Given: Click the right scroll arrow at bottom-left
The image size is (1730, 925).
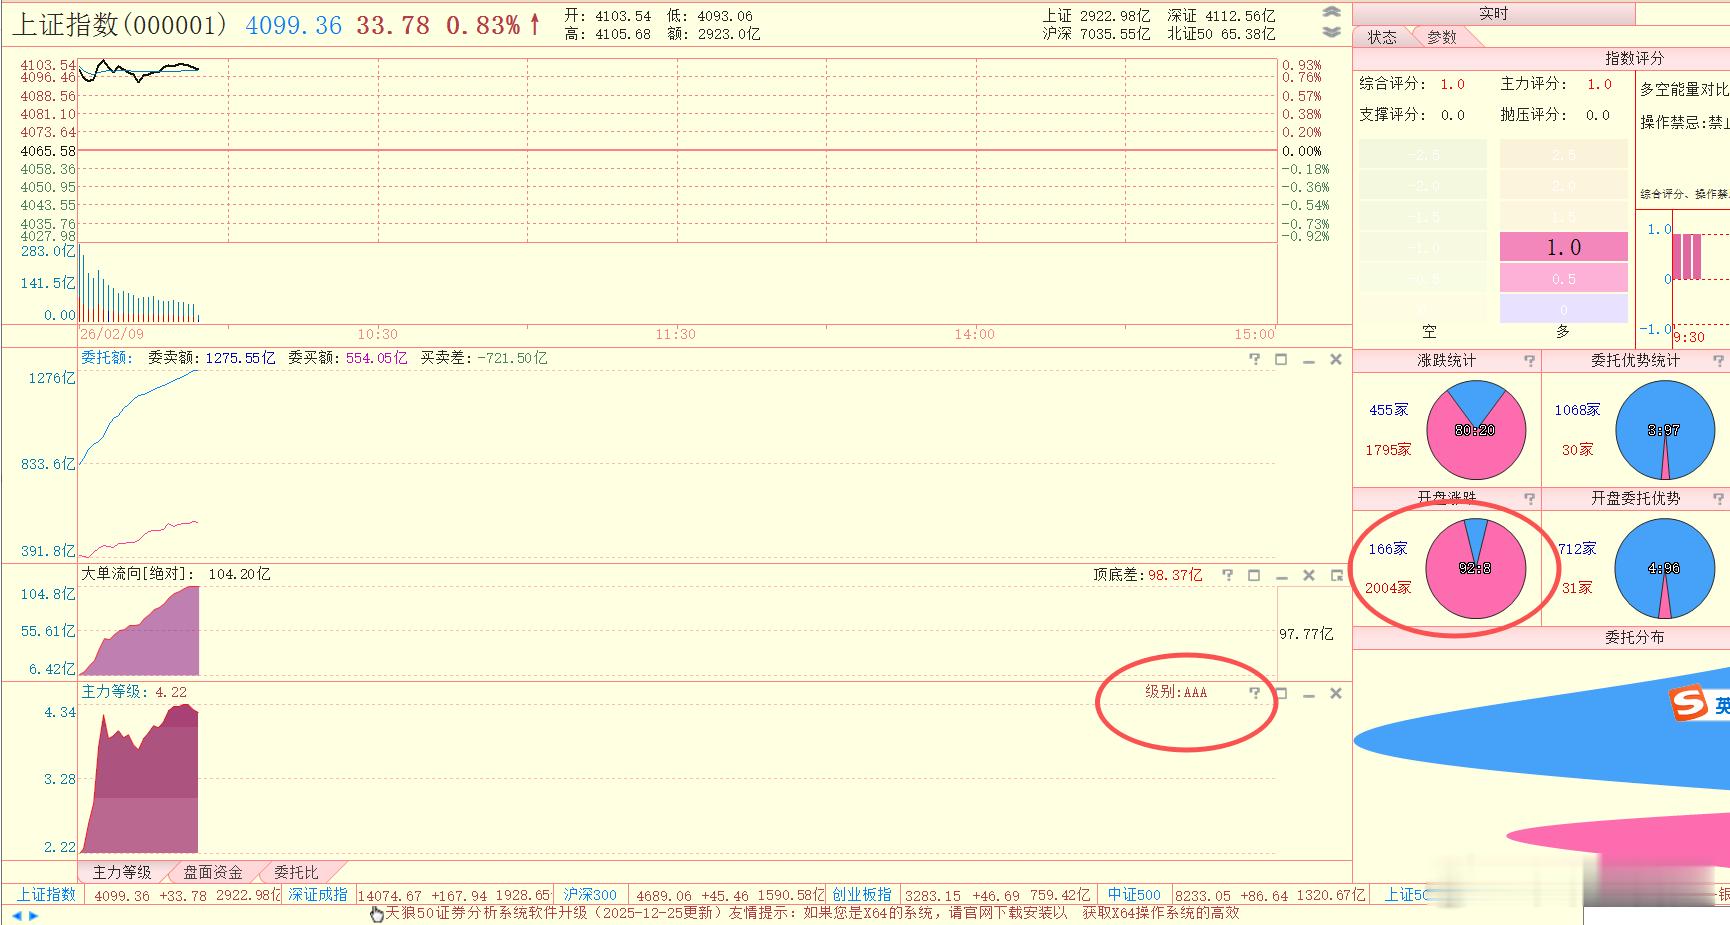Looking at the screenshot, I should coord(33,915).
